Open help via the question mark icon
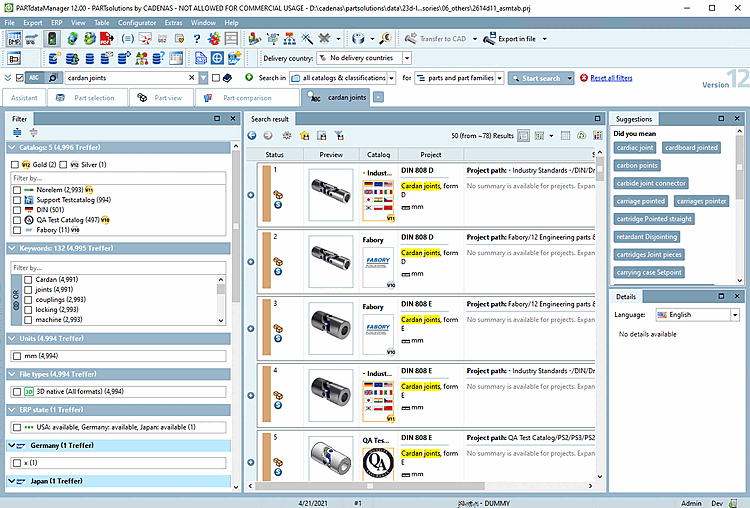Image resolution: width=750 pixels, height=508 pixels. tap(197, 39)
